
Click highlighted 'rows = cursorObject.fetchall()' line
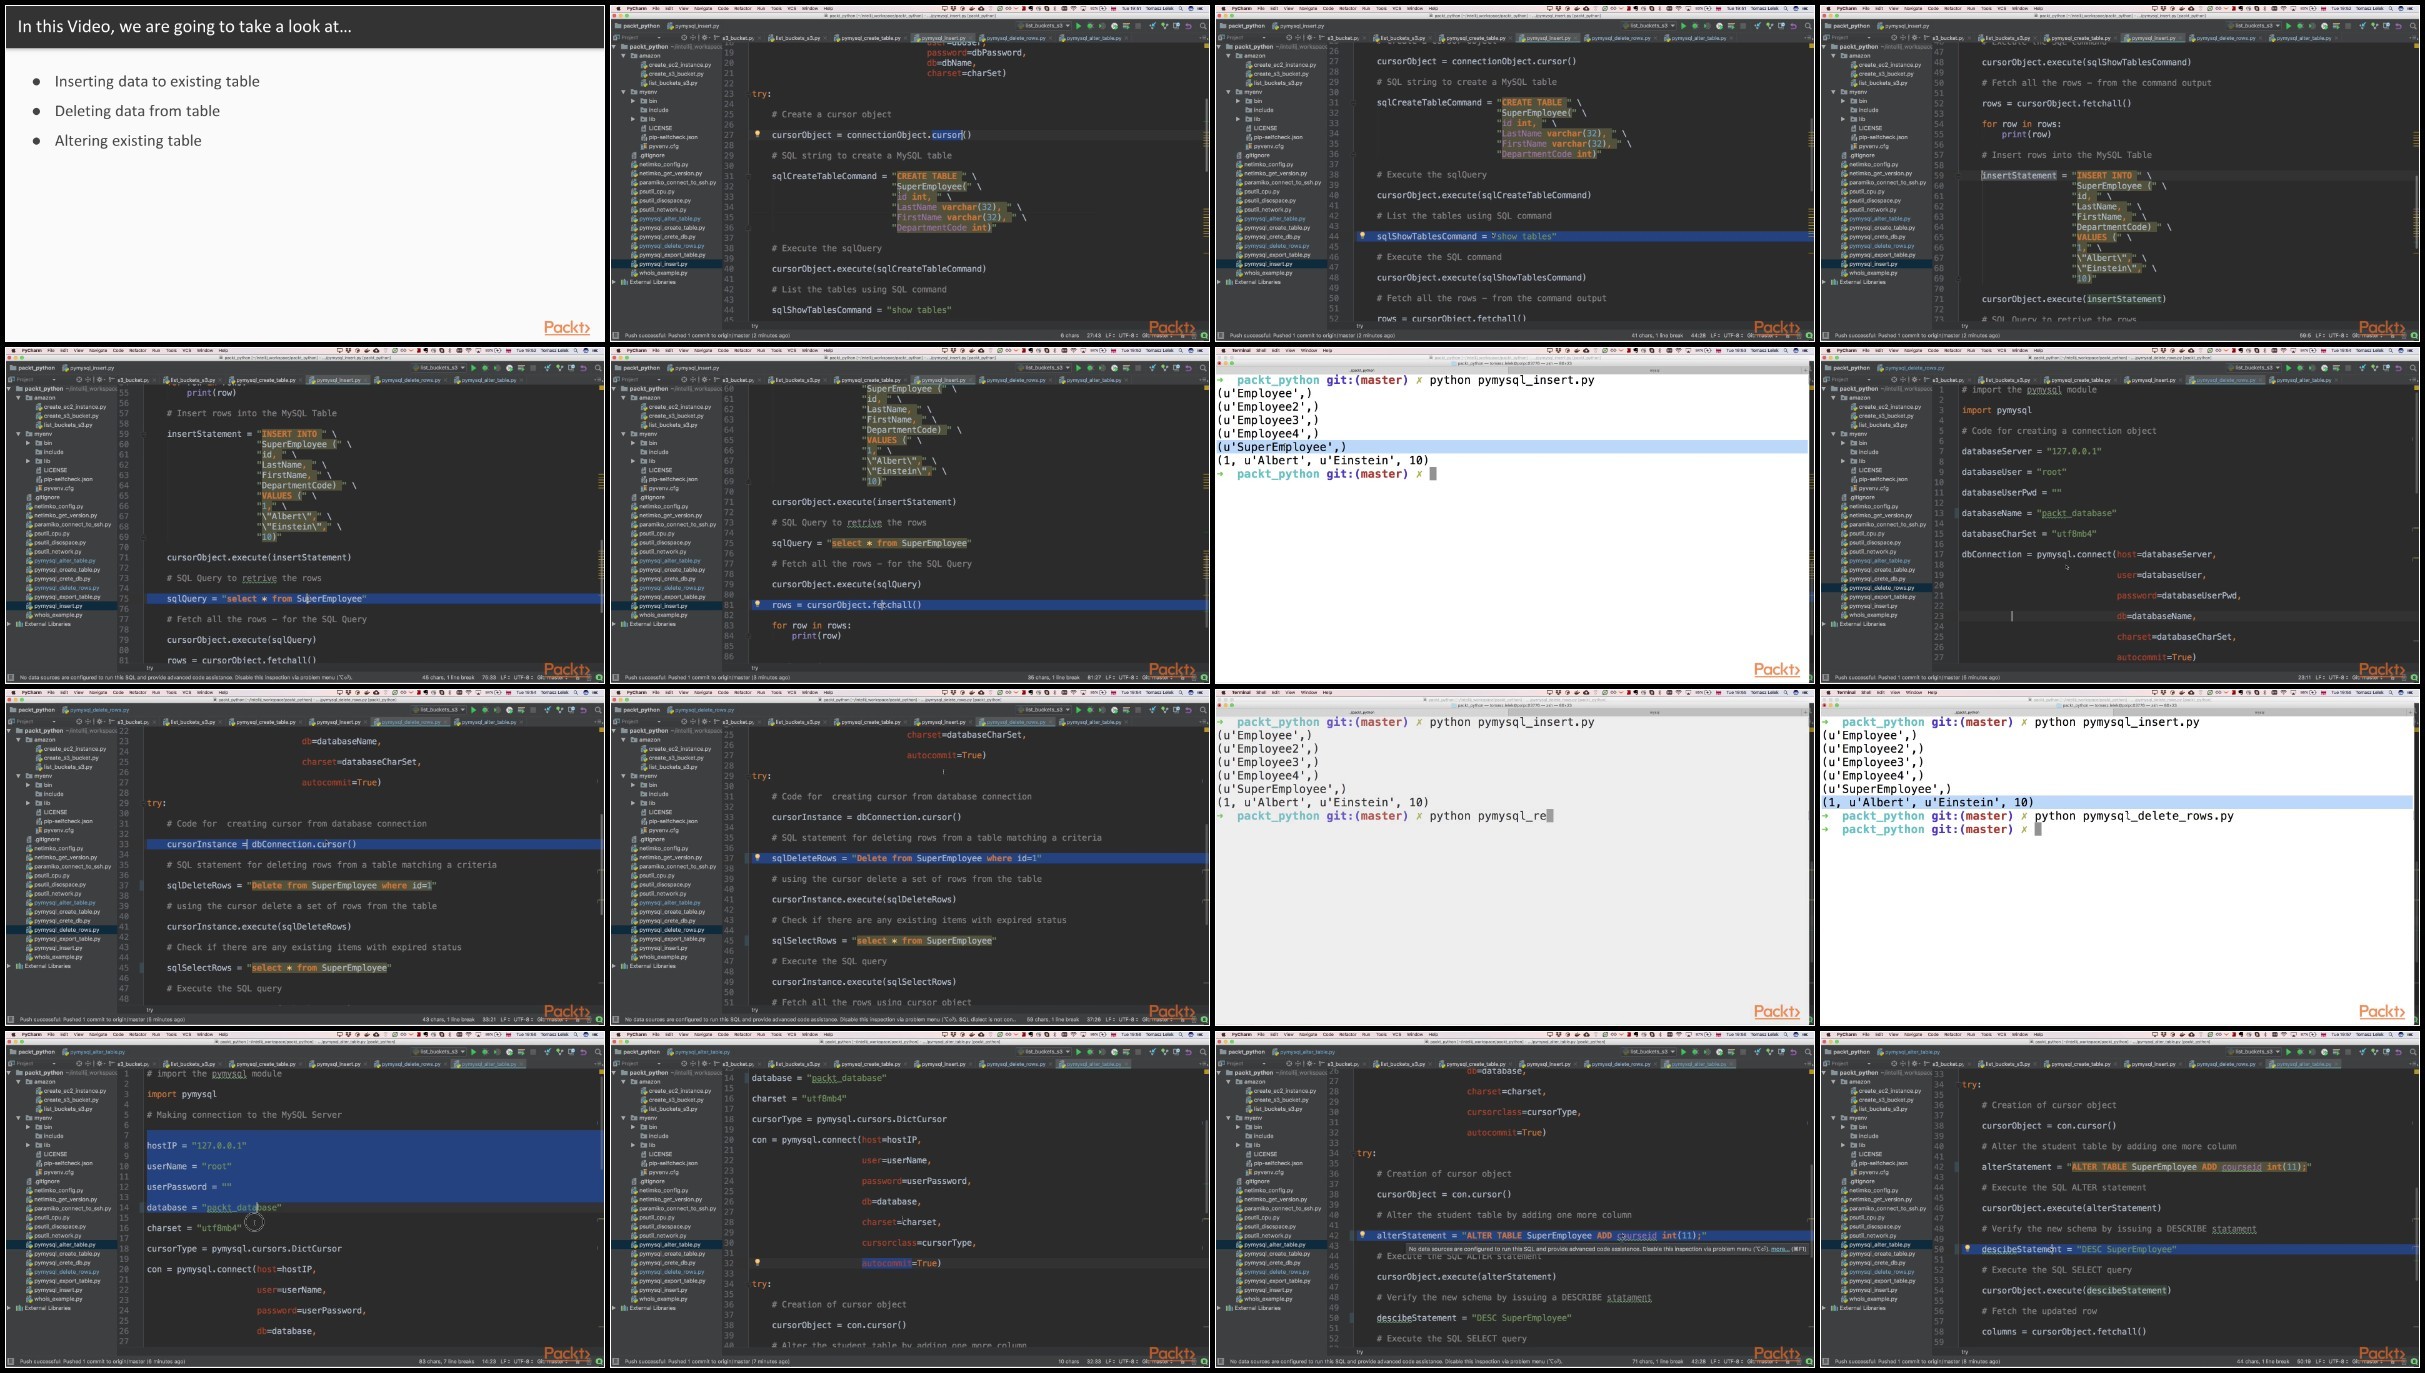(978, 605)
